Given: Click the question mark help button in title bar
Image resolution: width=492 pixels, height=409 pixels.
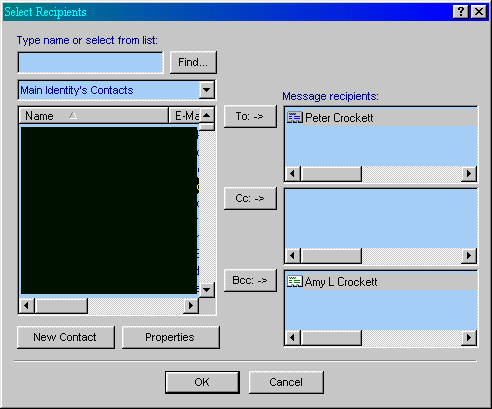Looking at the screenshot, I should click(x=461, y=12).
